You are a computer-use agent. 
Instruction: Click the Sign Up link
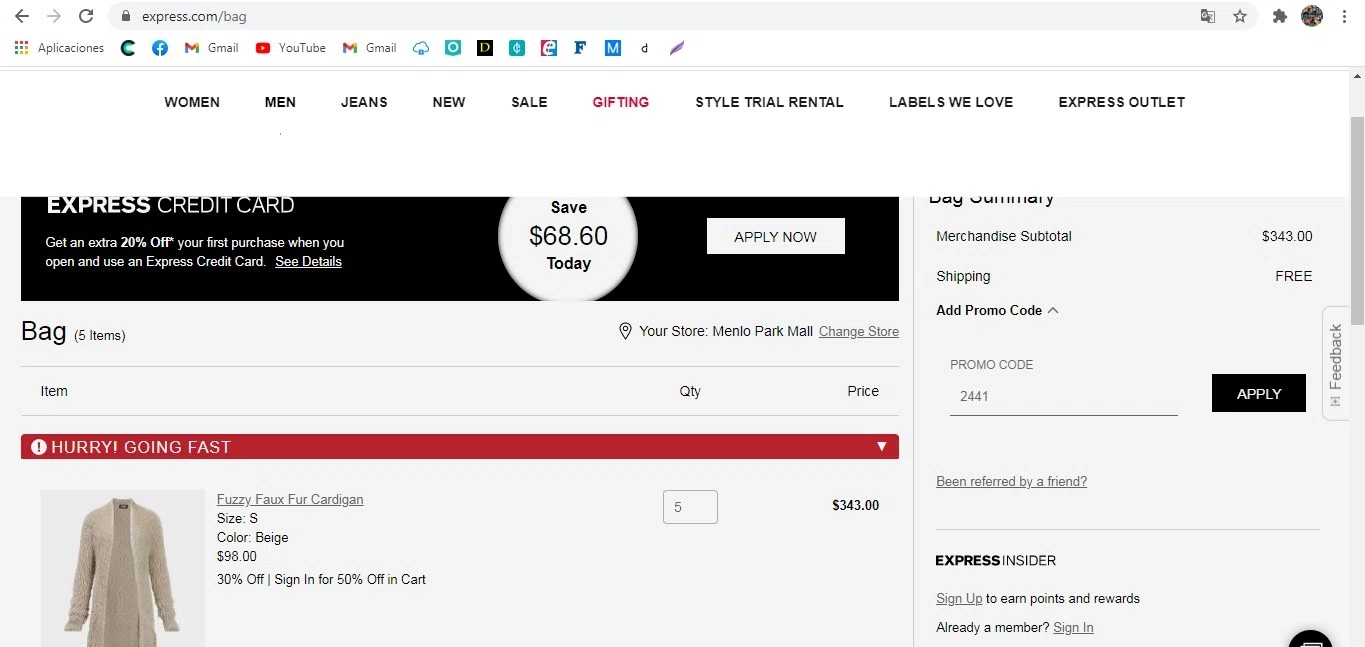959,598
